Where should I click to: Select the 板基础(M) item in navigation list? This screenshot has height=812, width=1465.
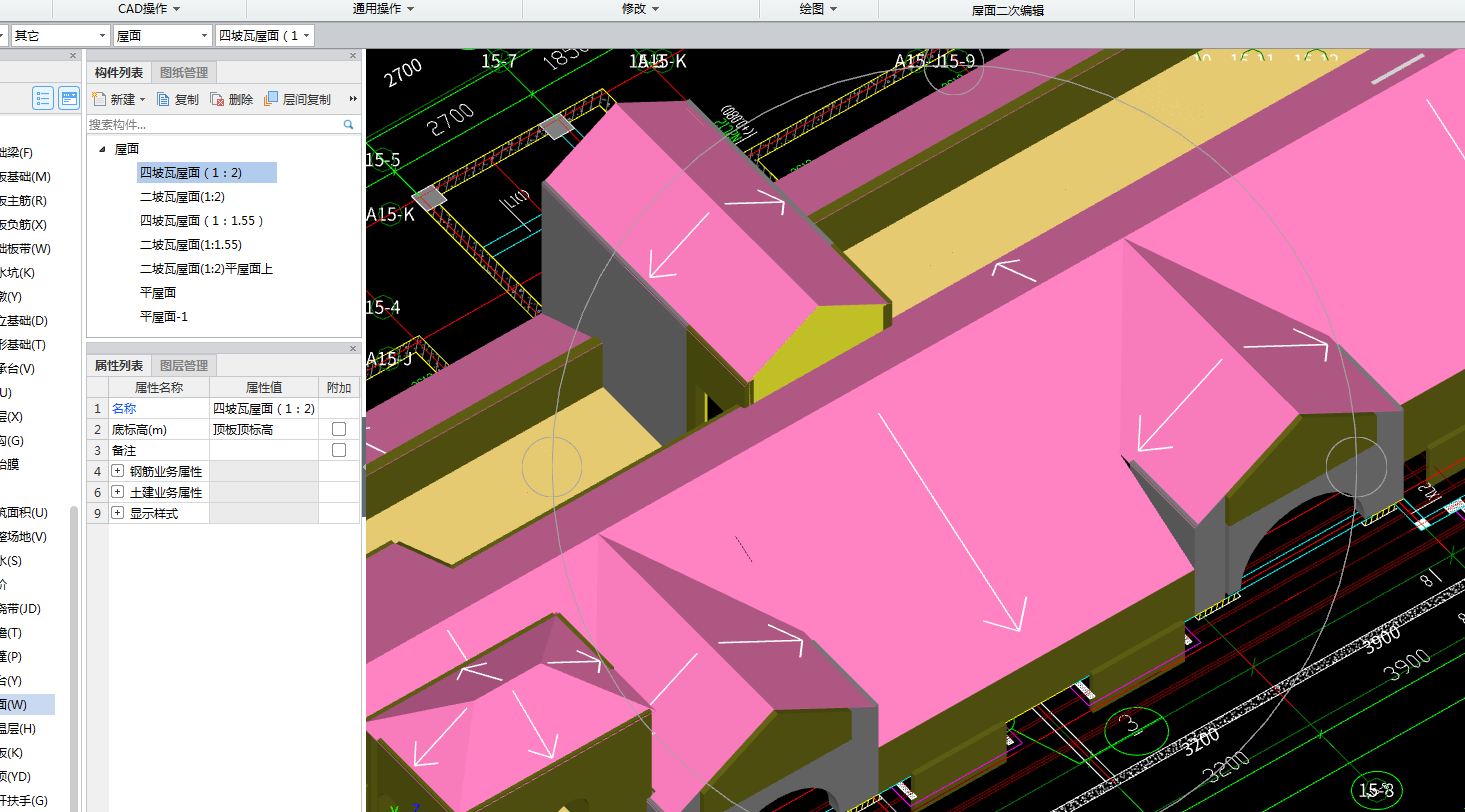pyautogui.click(x=25, y=177)
